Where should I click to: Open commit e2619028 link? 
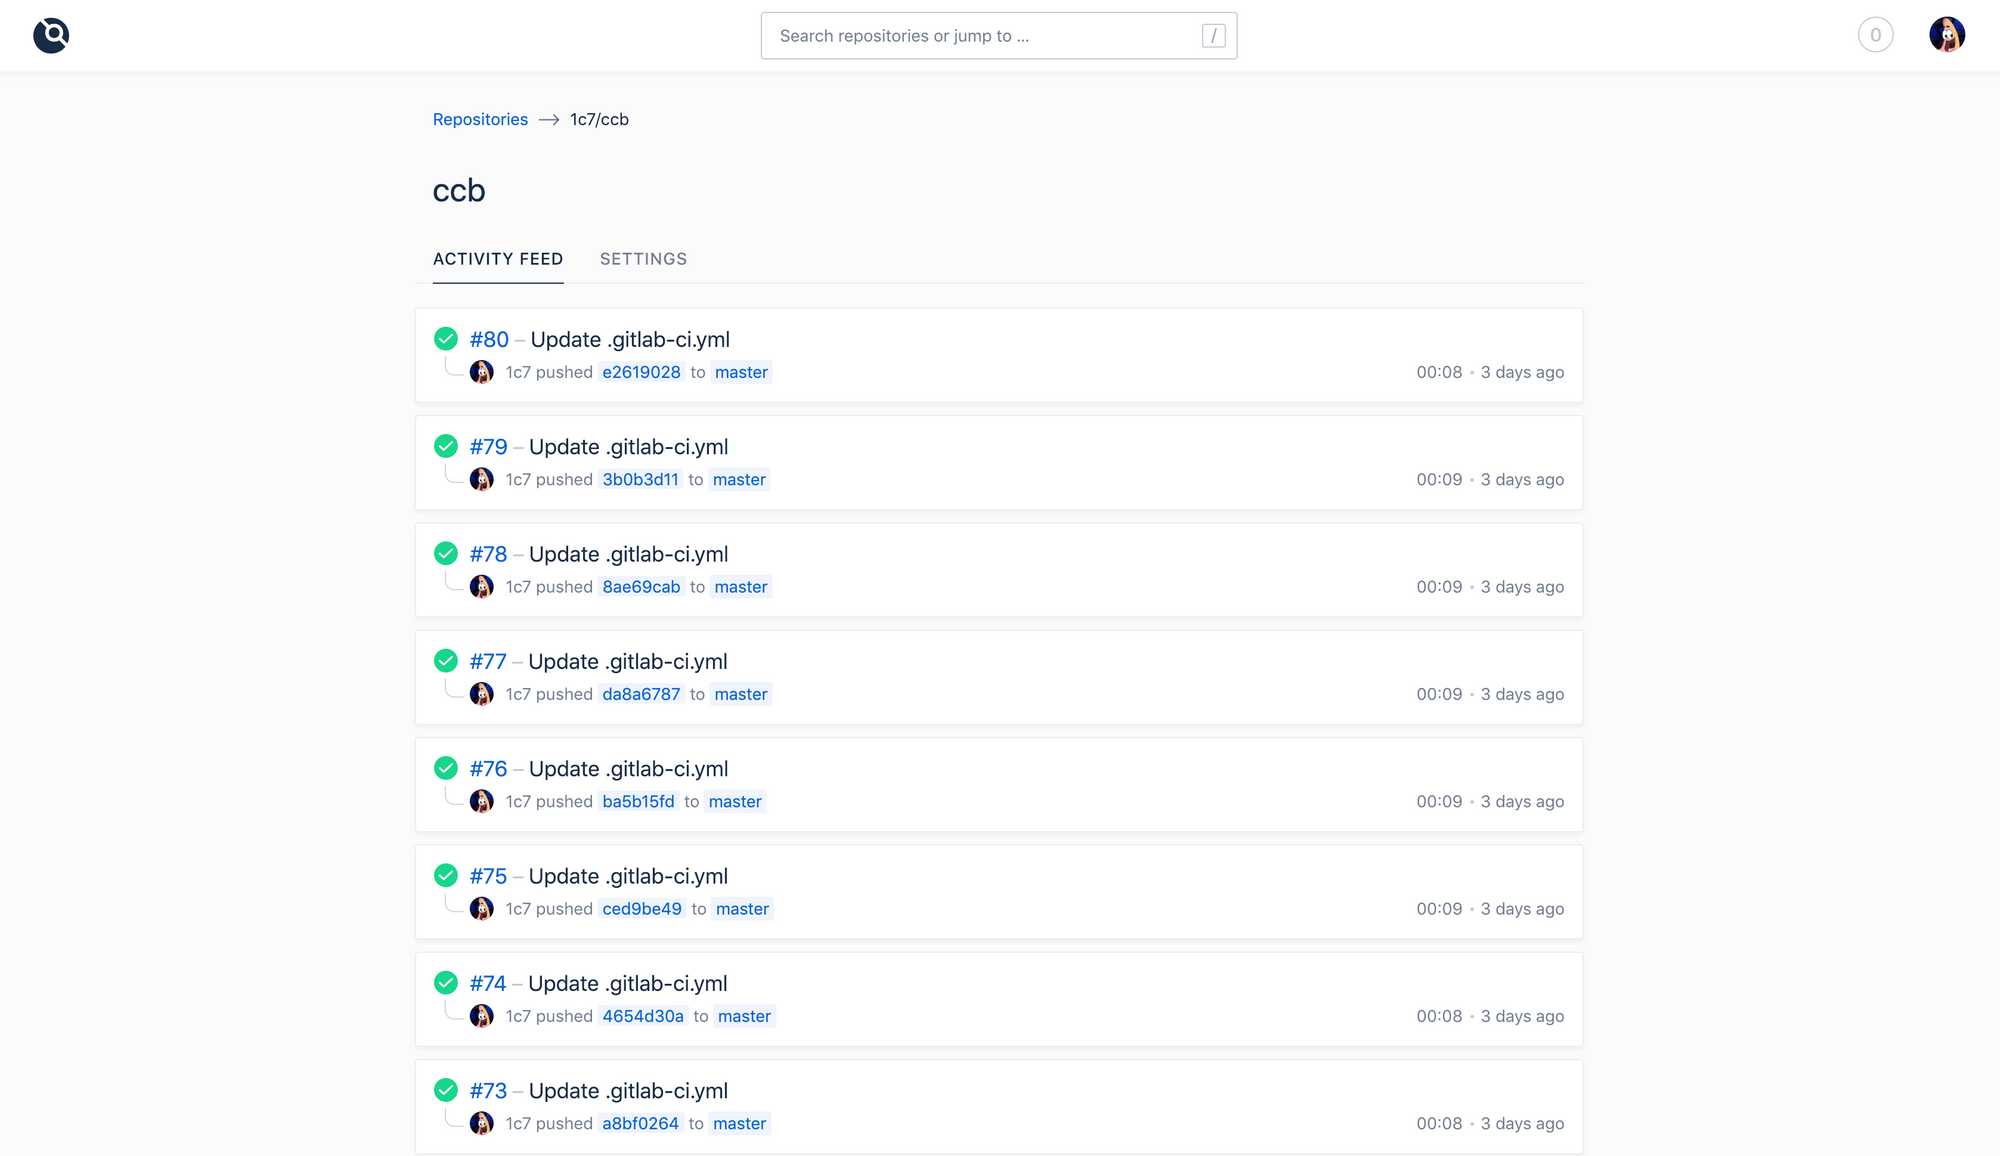point(641,372)
